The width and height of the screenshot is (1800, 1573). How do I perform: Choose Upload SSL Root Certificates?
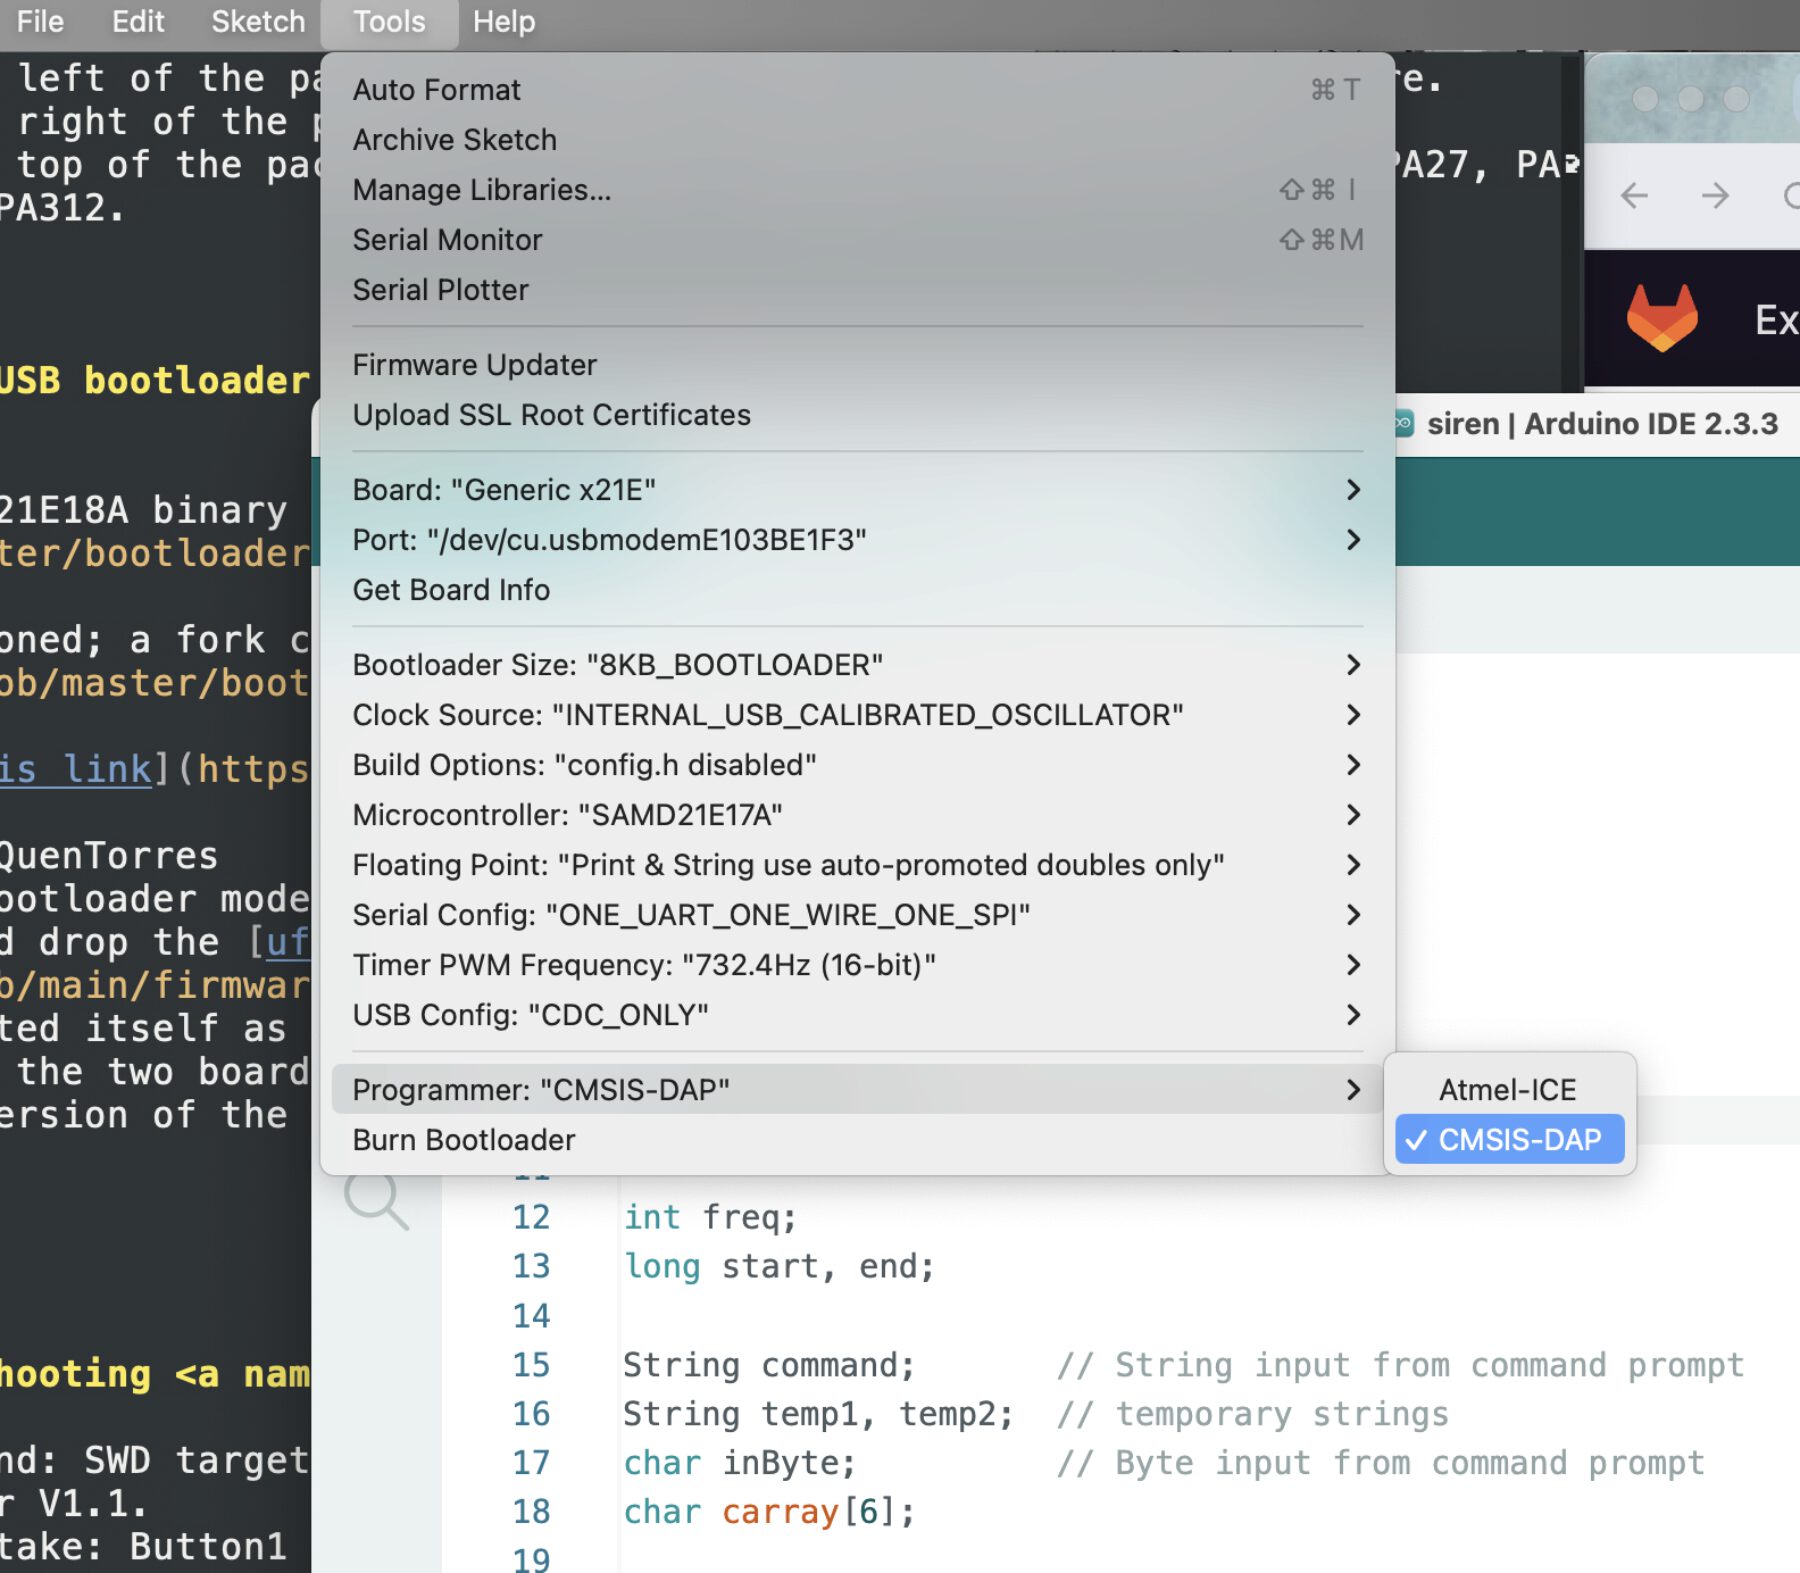857,415
